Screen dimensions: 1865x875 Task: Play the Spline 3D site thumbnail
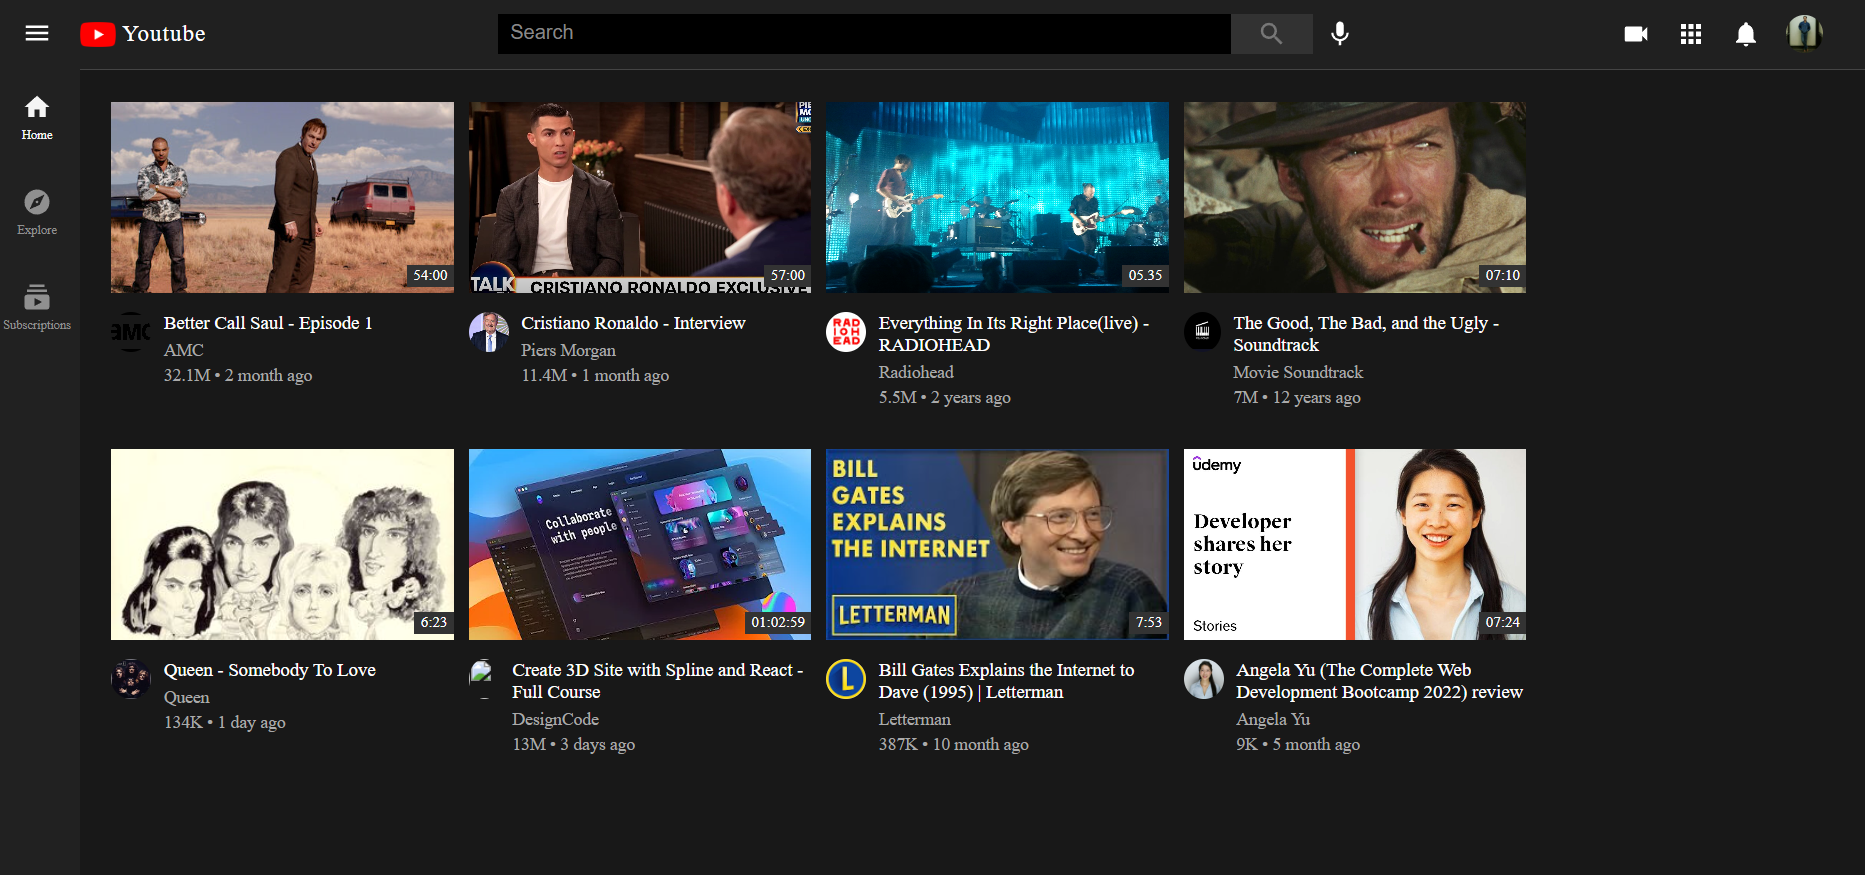(640, 544)
